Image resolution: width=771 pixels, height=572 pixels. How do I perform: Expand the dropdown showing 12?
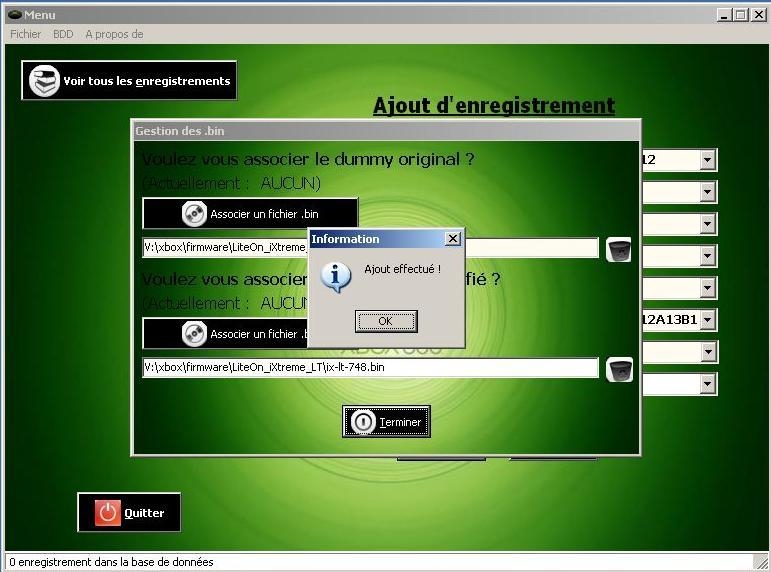[707, 160]
